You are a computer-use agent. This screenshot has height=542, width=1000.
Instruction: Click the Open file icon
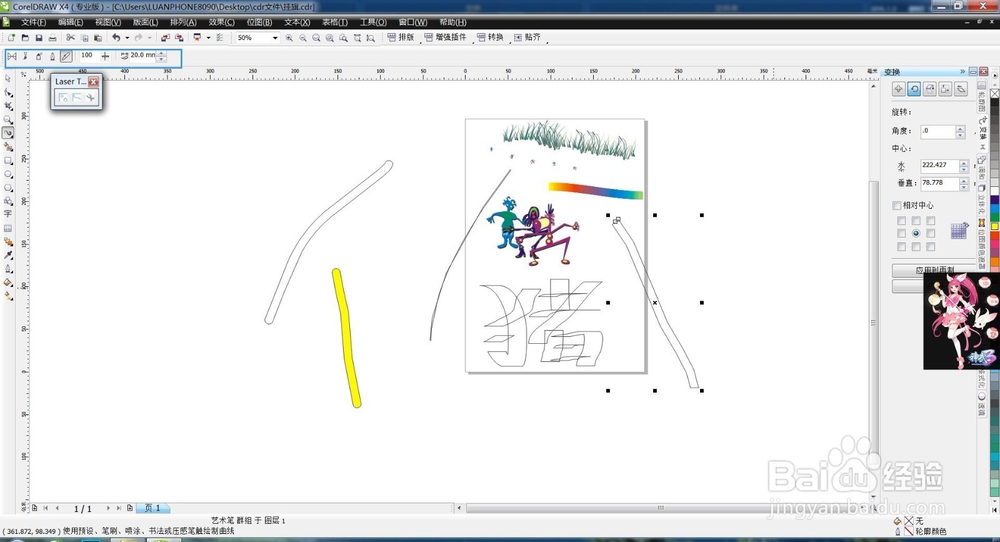point(25,38)
